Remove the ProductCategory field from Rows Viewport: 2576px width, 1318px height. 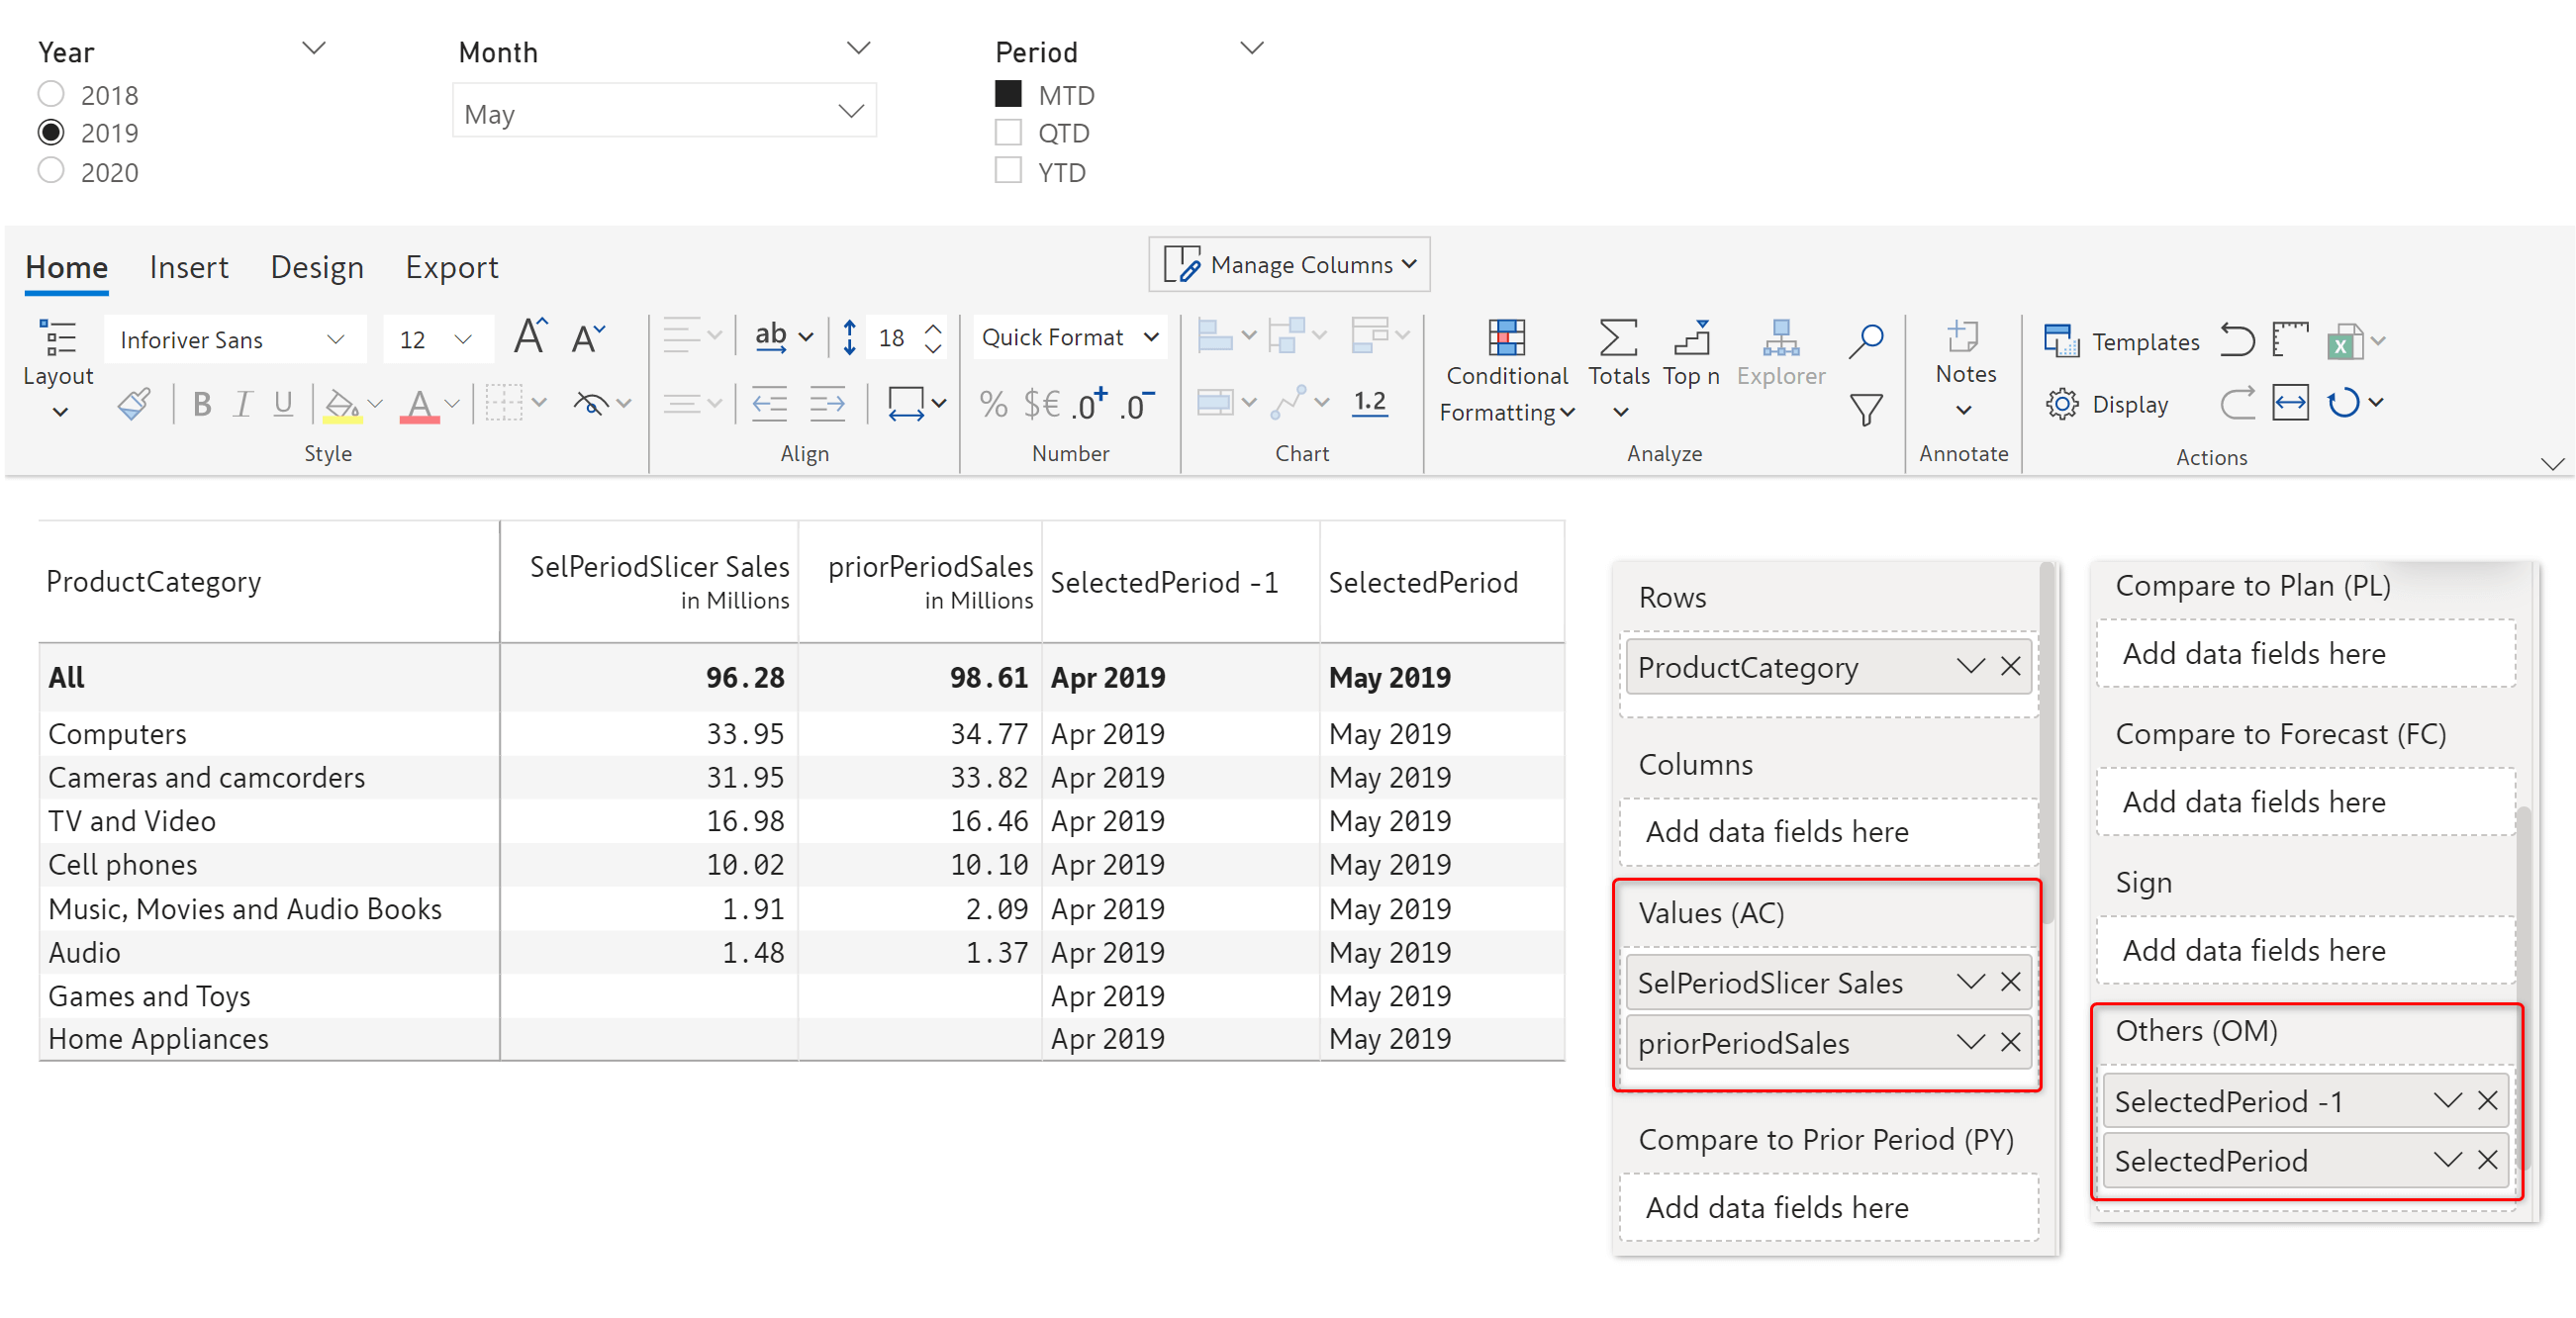point(2010,666)
